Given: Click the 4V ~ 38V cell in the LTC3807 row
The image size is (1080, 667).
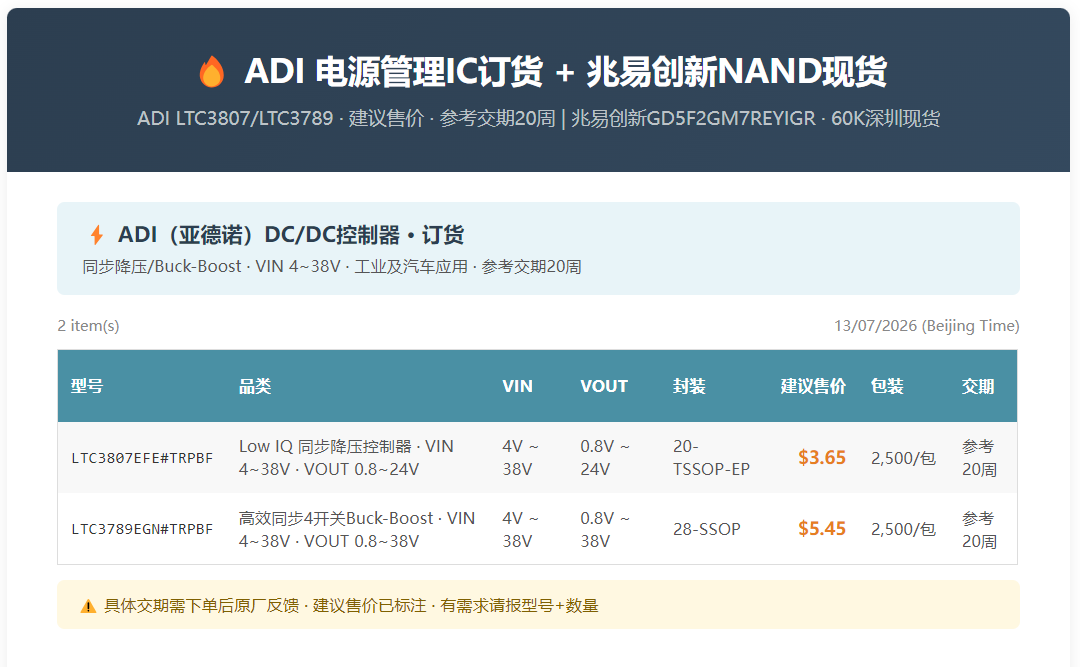Looking at the screenshot, I should 521,458.
